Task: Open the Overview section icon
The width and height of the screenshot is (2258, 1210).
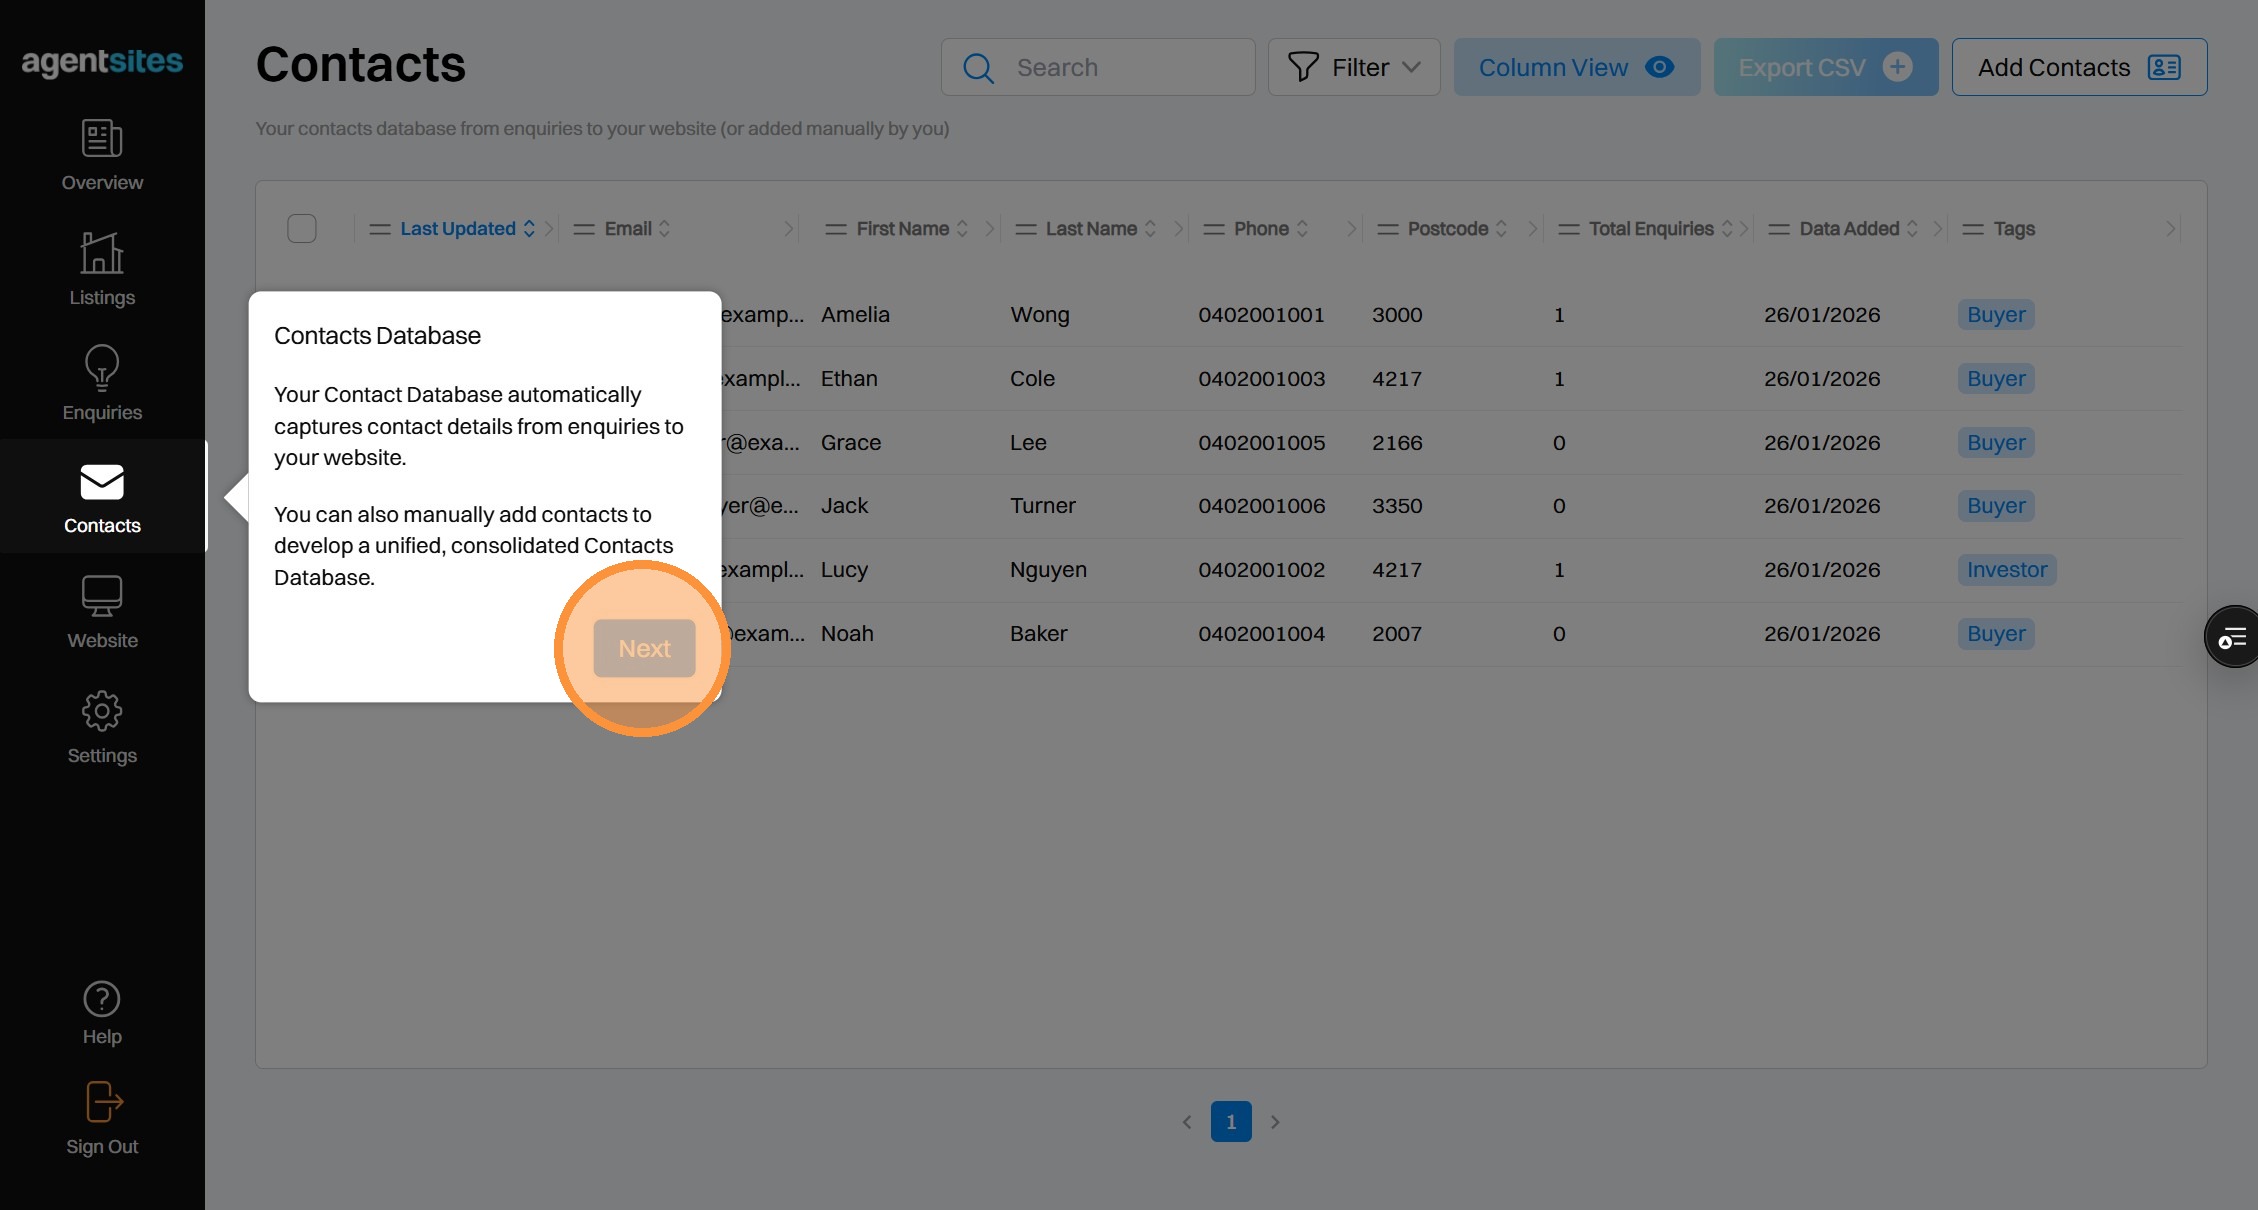Action: point(102,139)
